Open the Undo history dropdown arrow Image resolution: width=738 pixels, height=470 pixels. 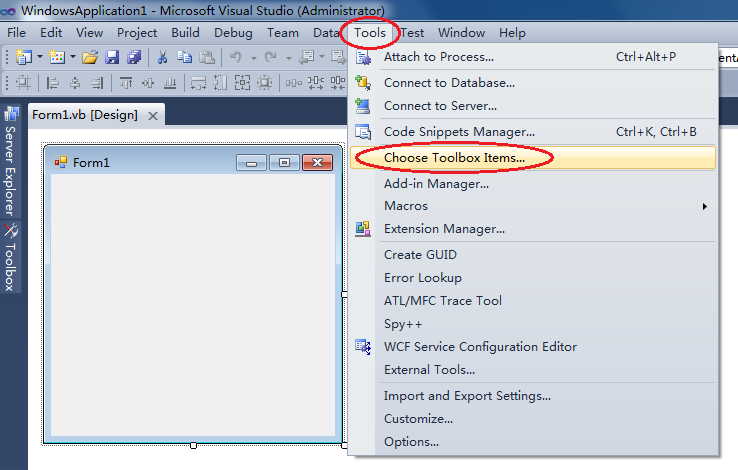pos(254,58)
